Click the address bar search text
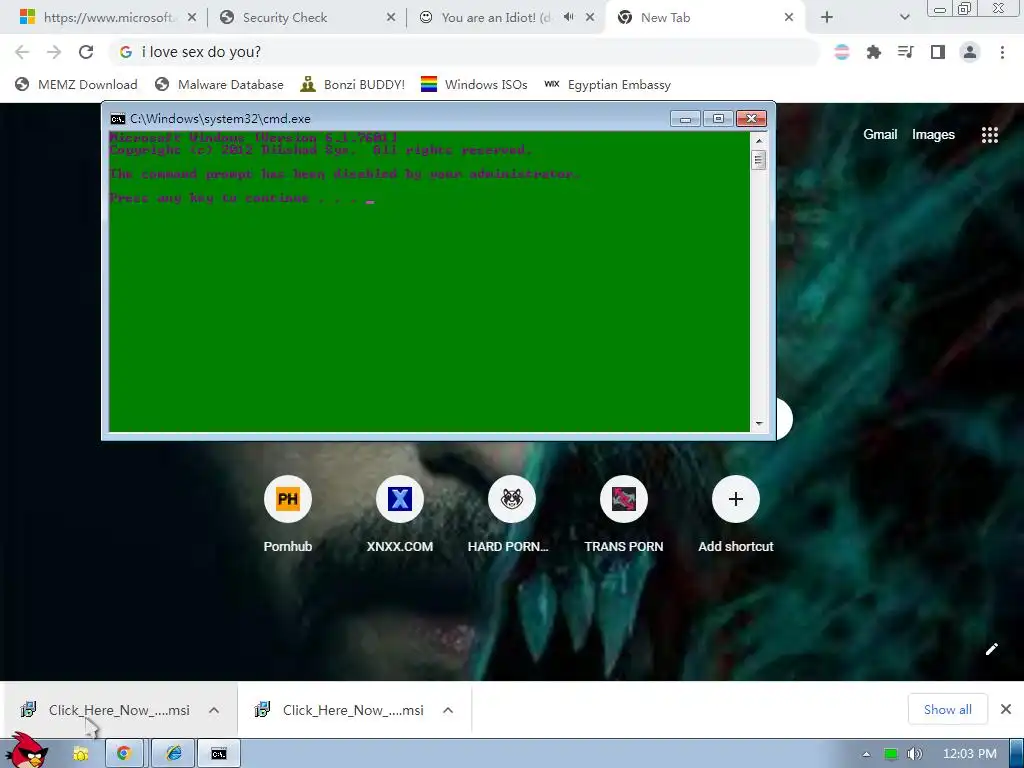1024x768 pixels. coord(201,52)
